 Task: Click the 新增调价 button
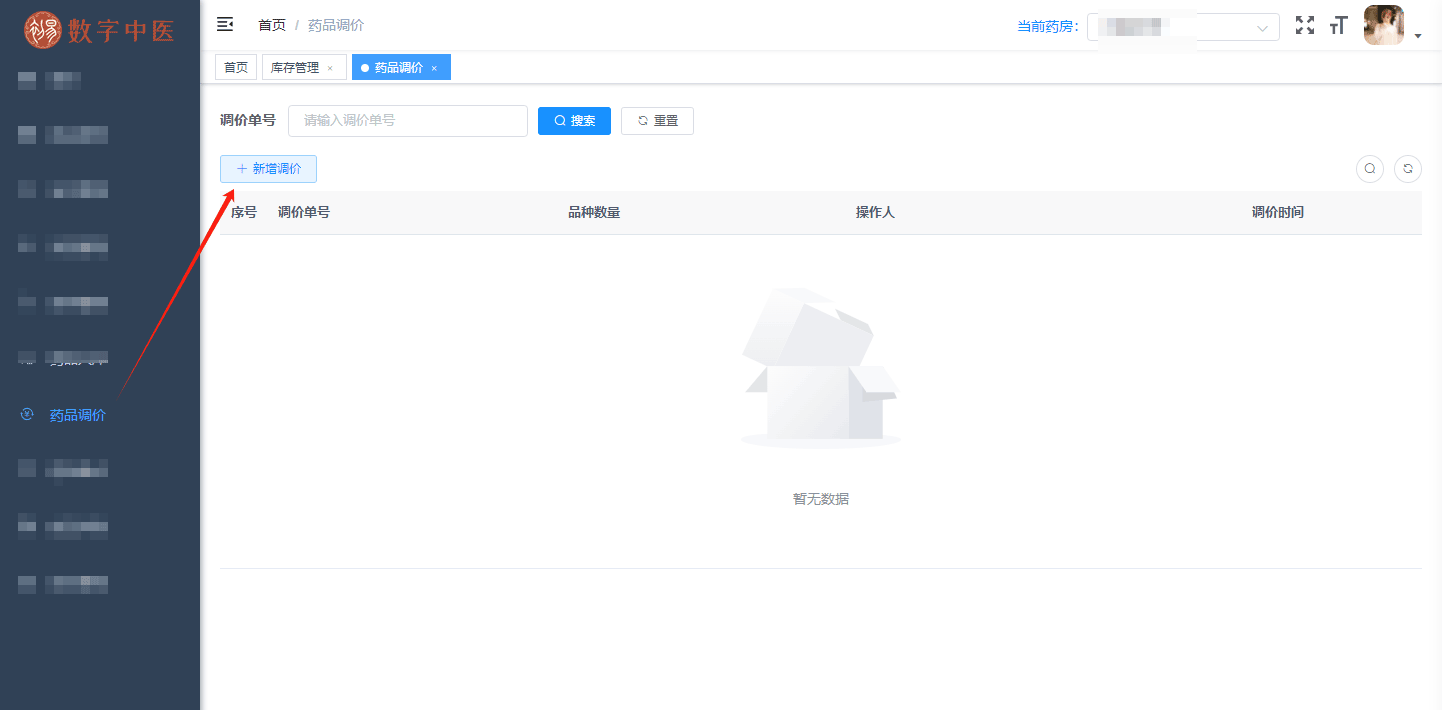pos(268,169)
